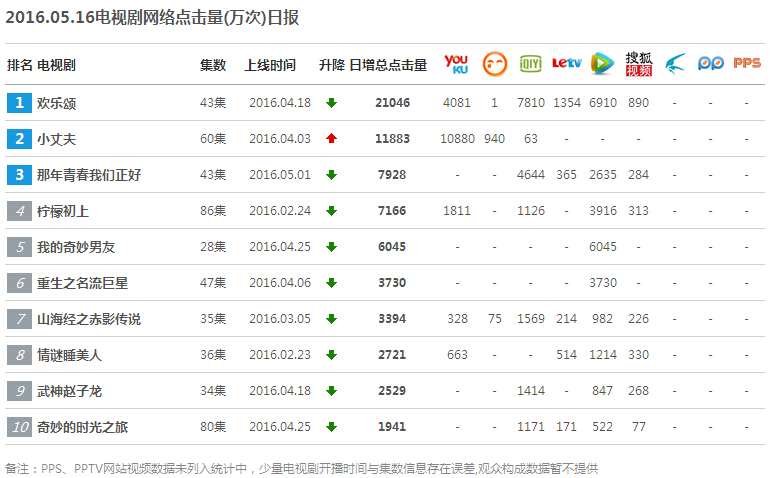Click the red up arrow for 小丈夫
This screenshot has height=478, width=776.
tap(332, 139)
